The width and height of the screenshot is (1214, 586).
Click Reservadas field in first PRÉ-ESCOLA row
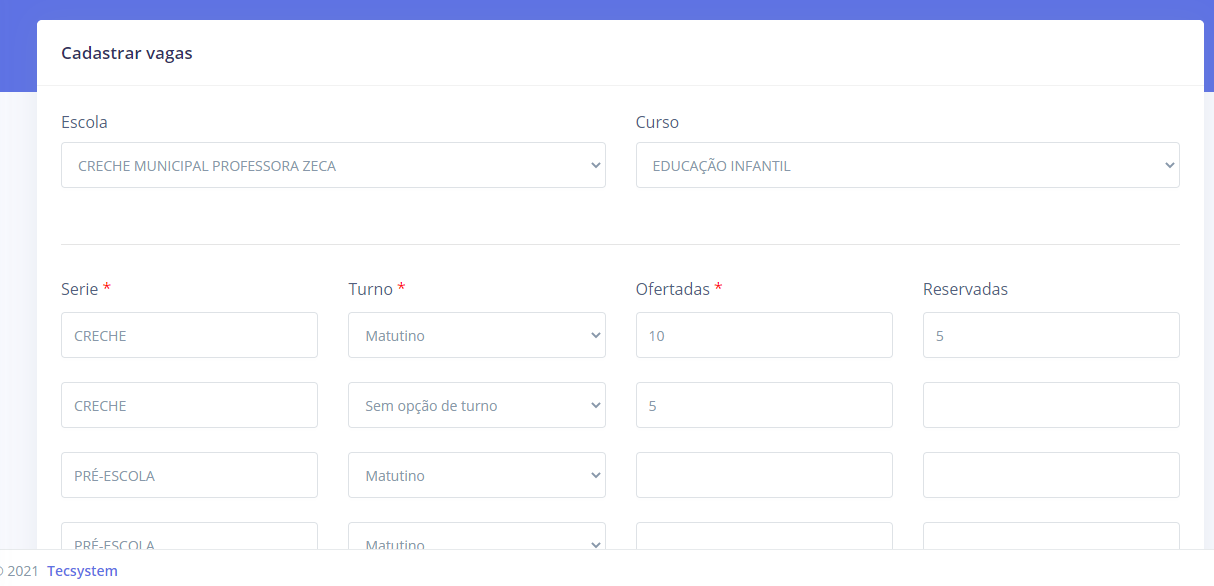pos(1051,475)
